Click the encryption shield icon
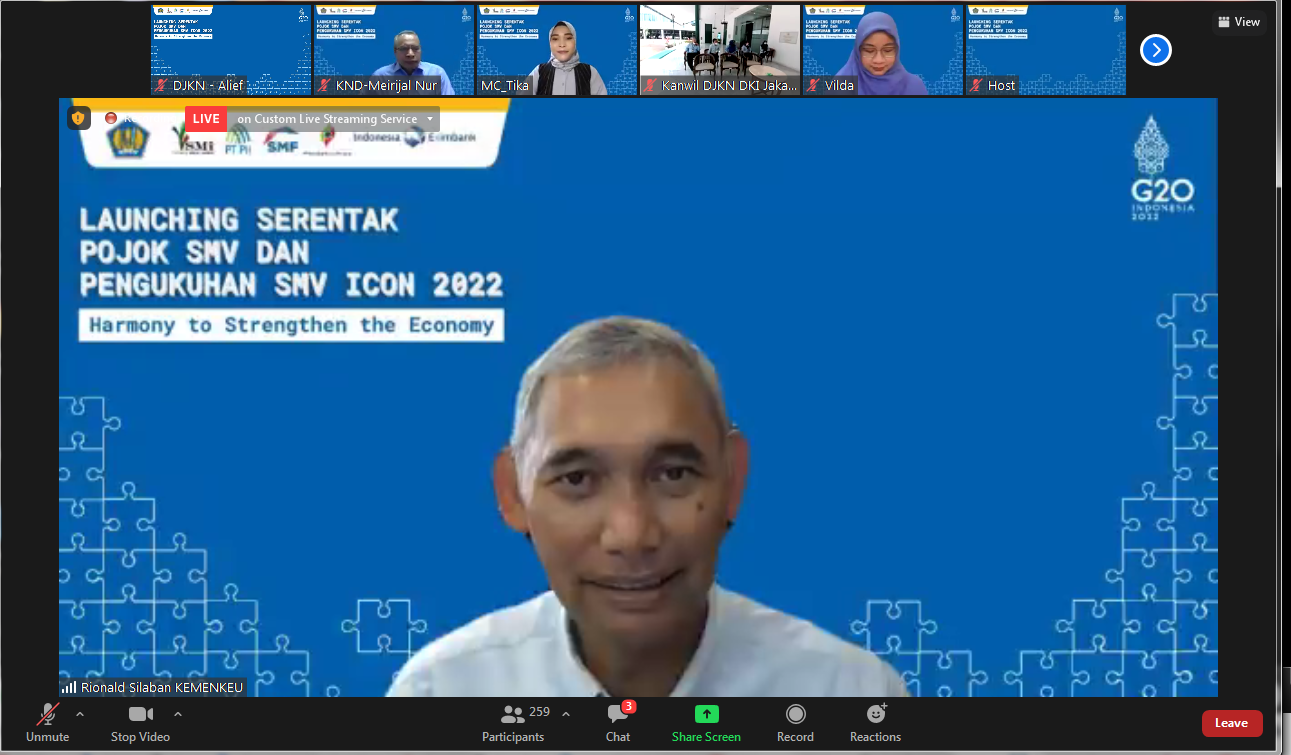Image resolution: width=1291 pixels, height=755 pixels. coord(78,118)
